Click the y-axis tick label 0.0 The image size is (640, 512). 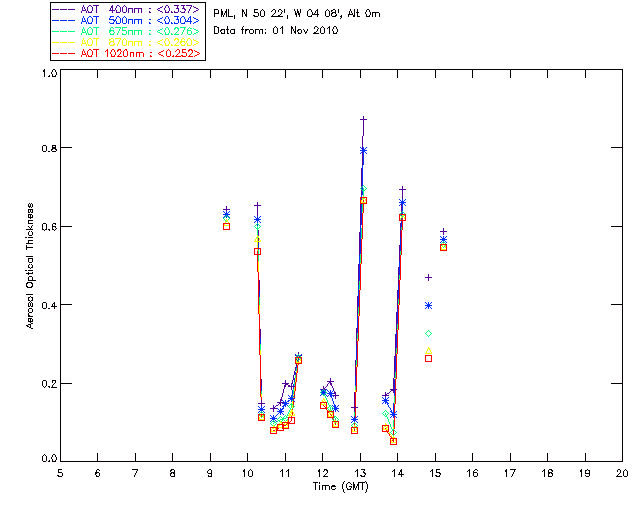[x=49, y=459]
